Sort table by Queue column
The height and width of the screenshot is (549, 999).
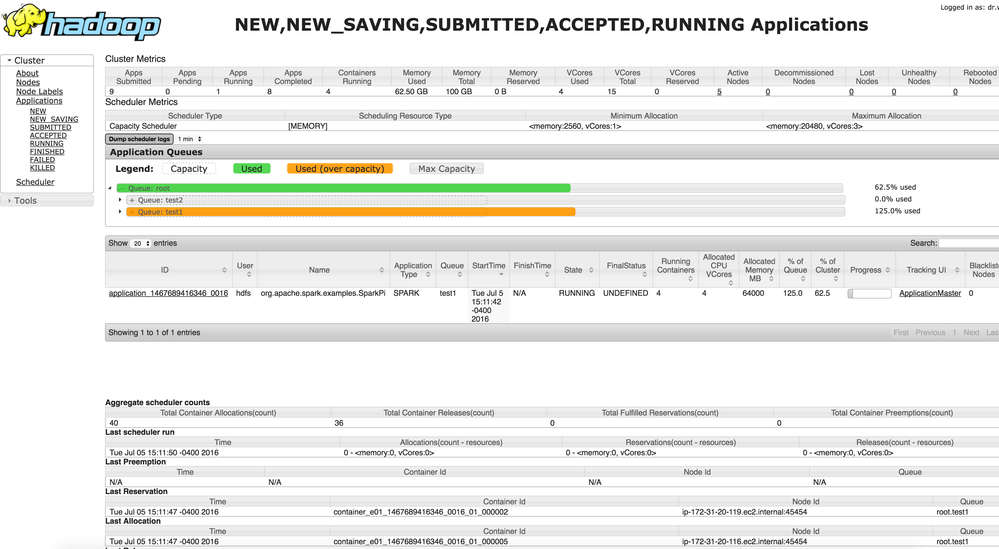click(452, 270)
